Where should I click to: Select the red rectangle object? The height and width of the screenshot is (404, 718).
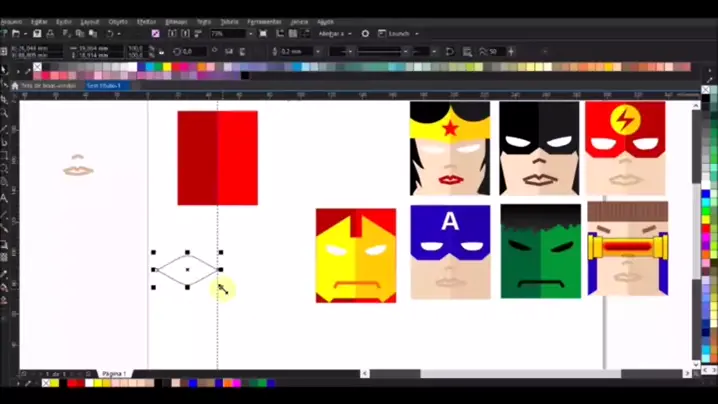218,158
